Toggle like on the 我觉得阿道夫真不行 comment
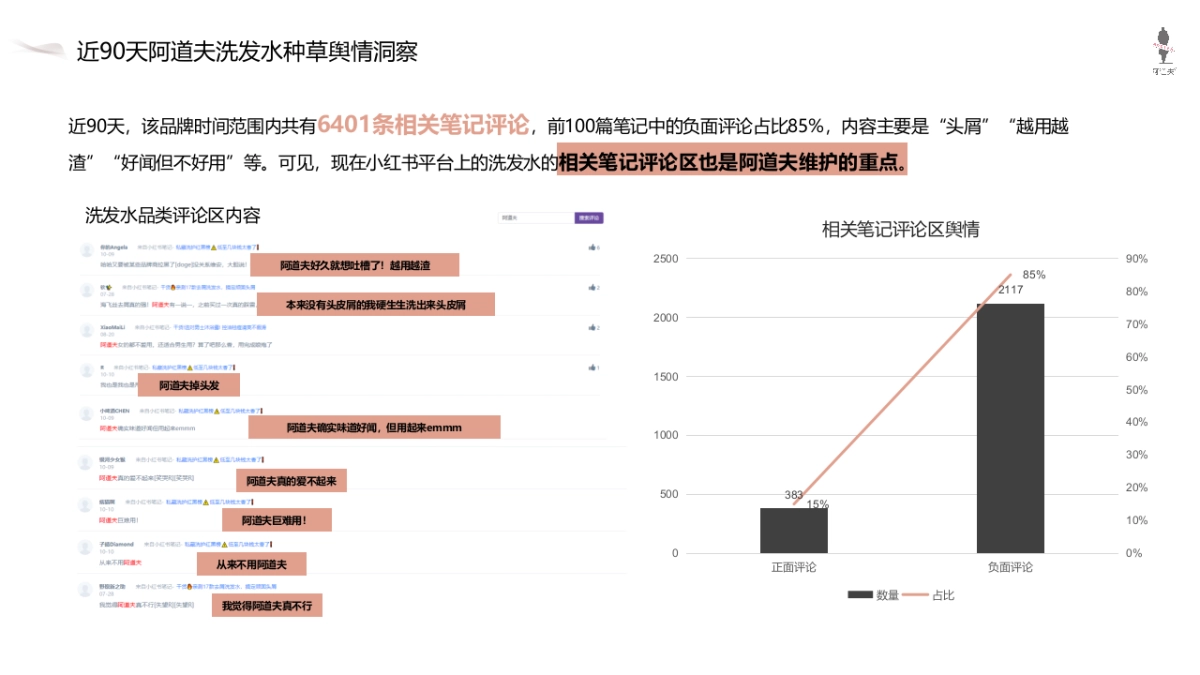The width and height of the screenshot is (1200, 675). click(591, 590)
